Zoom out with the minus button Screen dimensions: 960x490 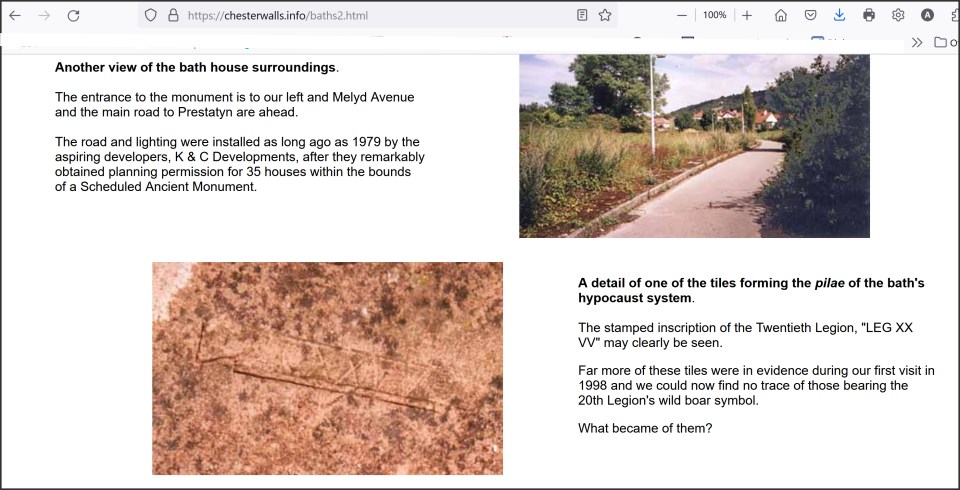(x=682, y=16)
